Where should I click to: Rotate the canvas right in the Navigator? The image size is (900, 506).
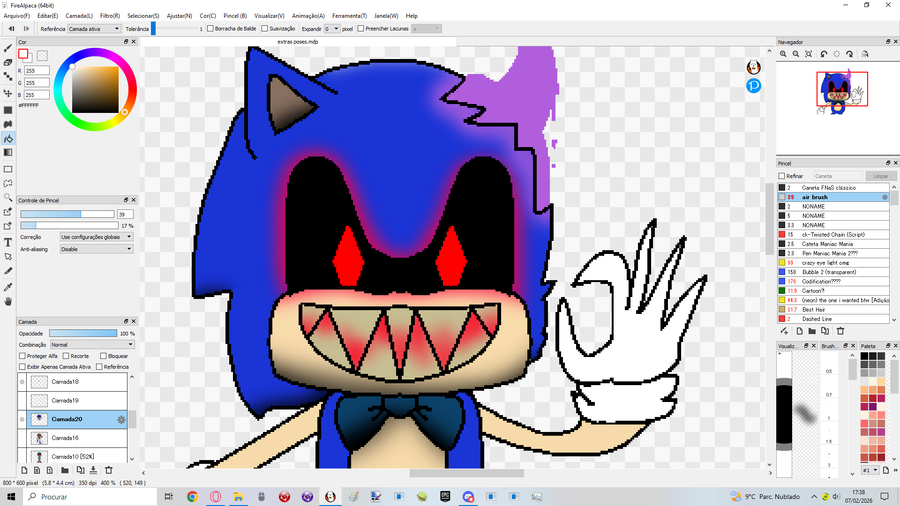(849, 54)
